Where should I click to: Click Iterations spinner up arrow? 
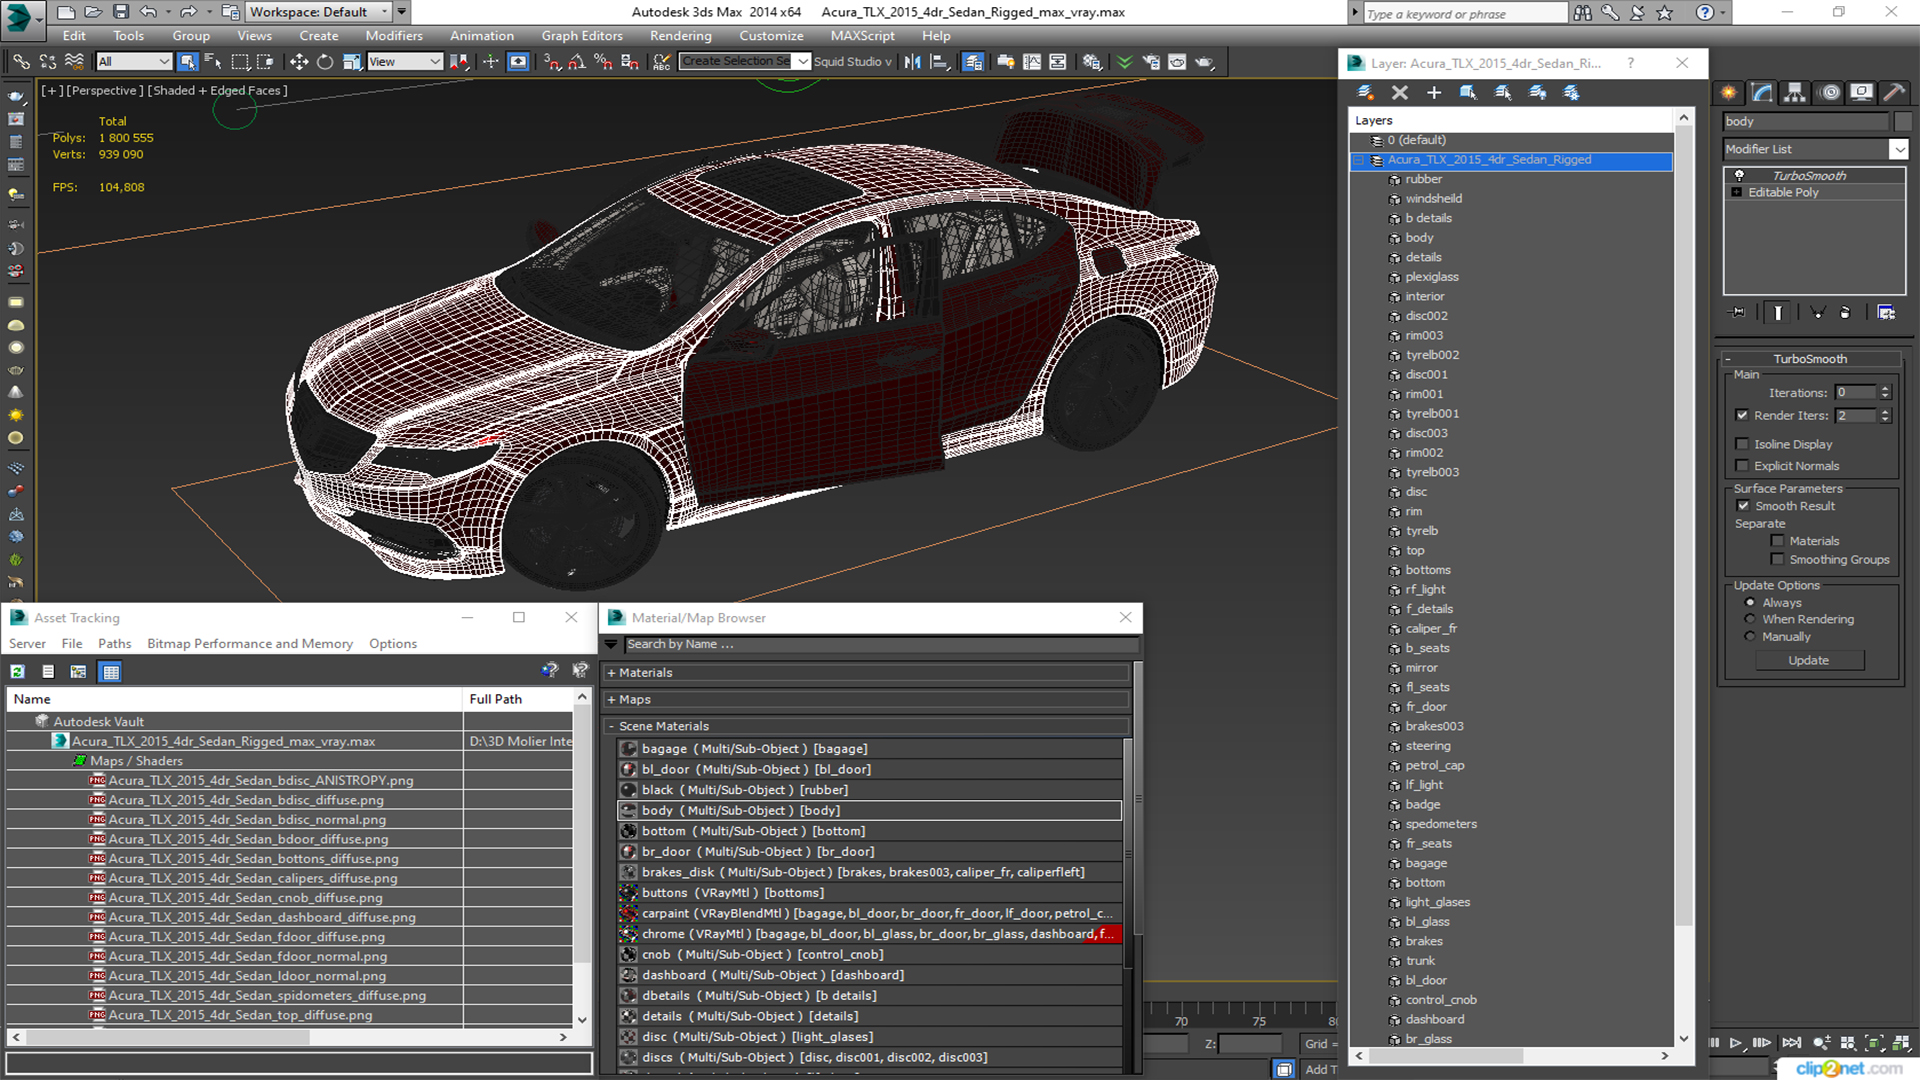pyautogui.click(x=1885, y=389)
